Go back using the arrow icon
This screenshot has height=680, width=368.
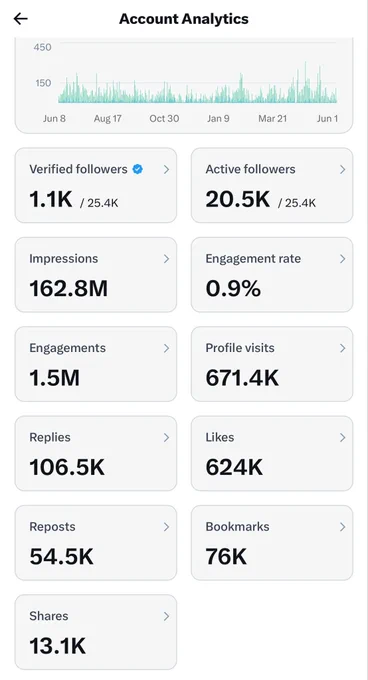(20, 19)
